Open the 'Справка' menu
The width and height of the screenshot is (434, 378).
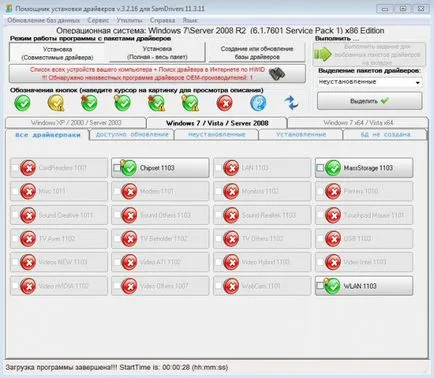pyautogui.click(x=162, y=20)
